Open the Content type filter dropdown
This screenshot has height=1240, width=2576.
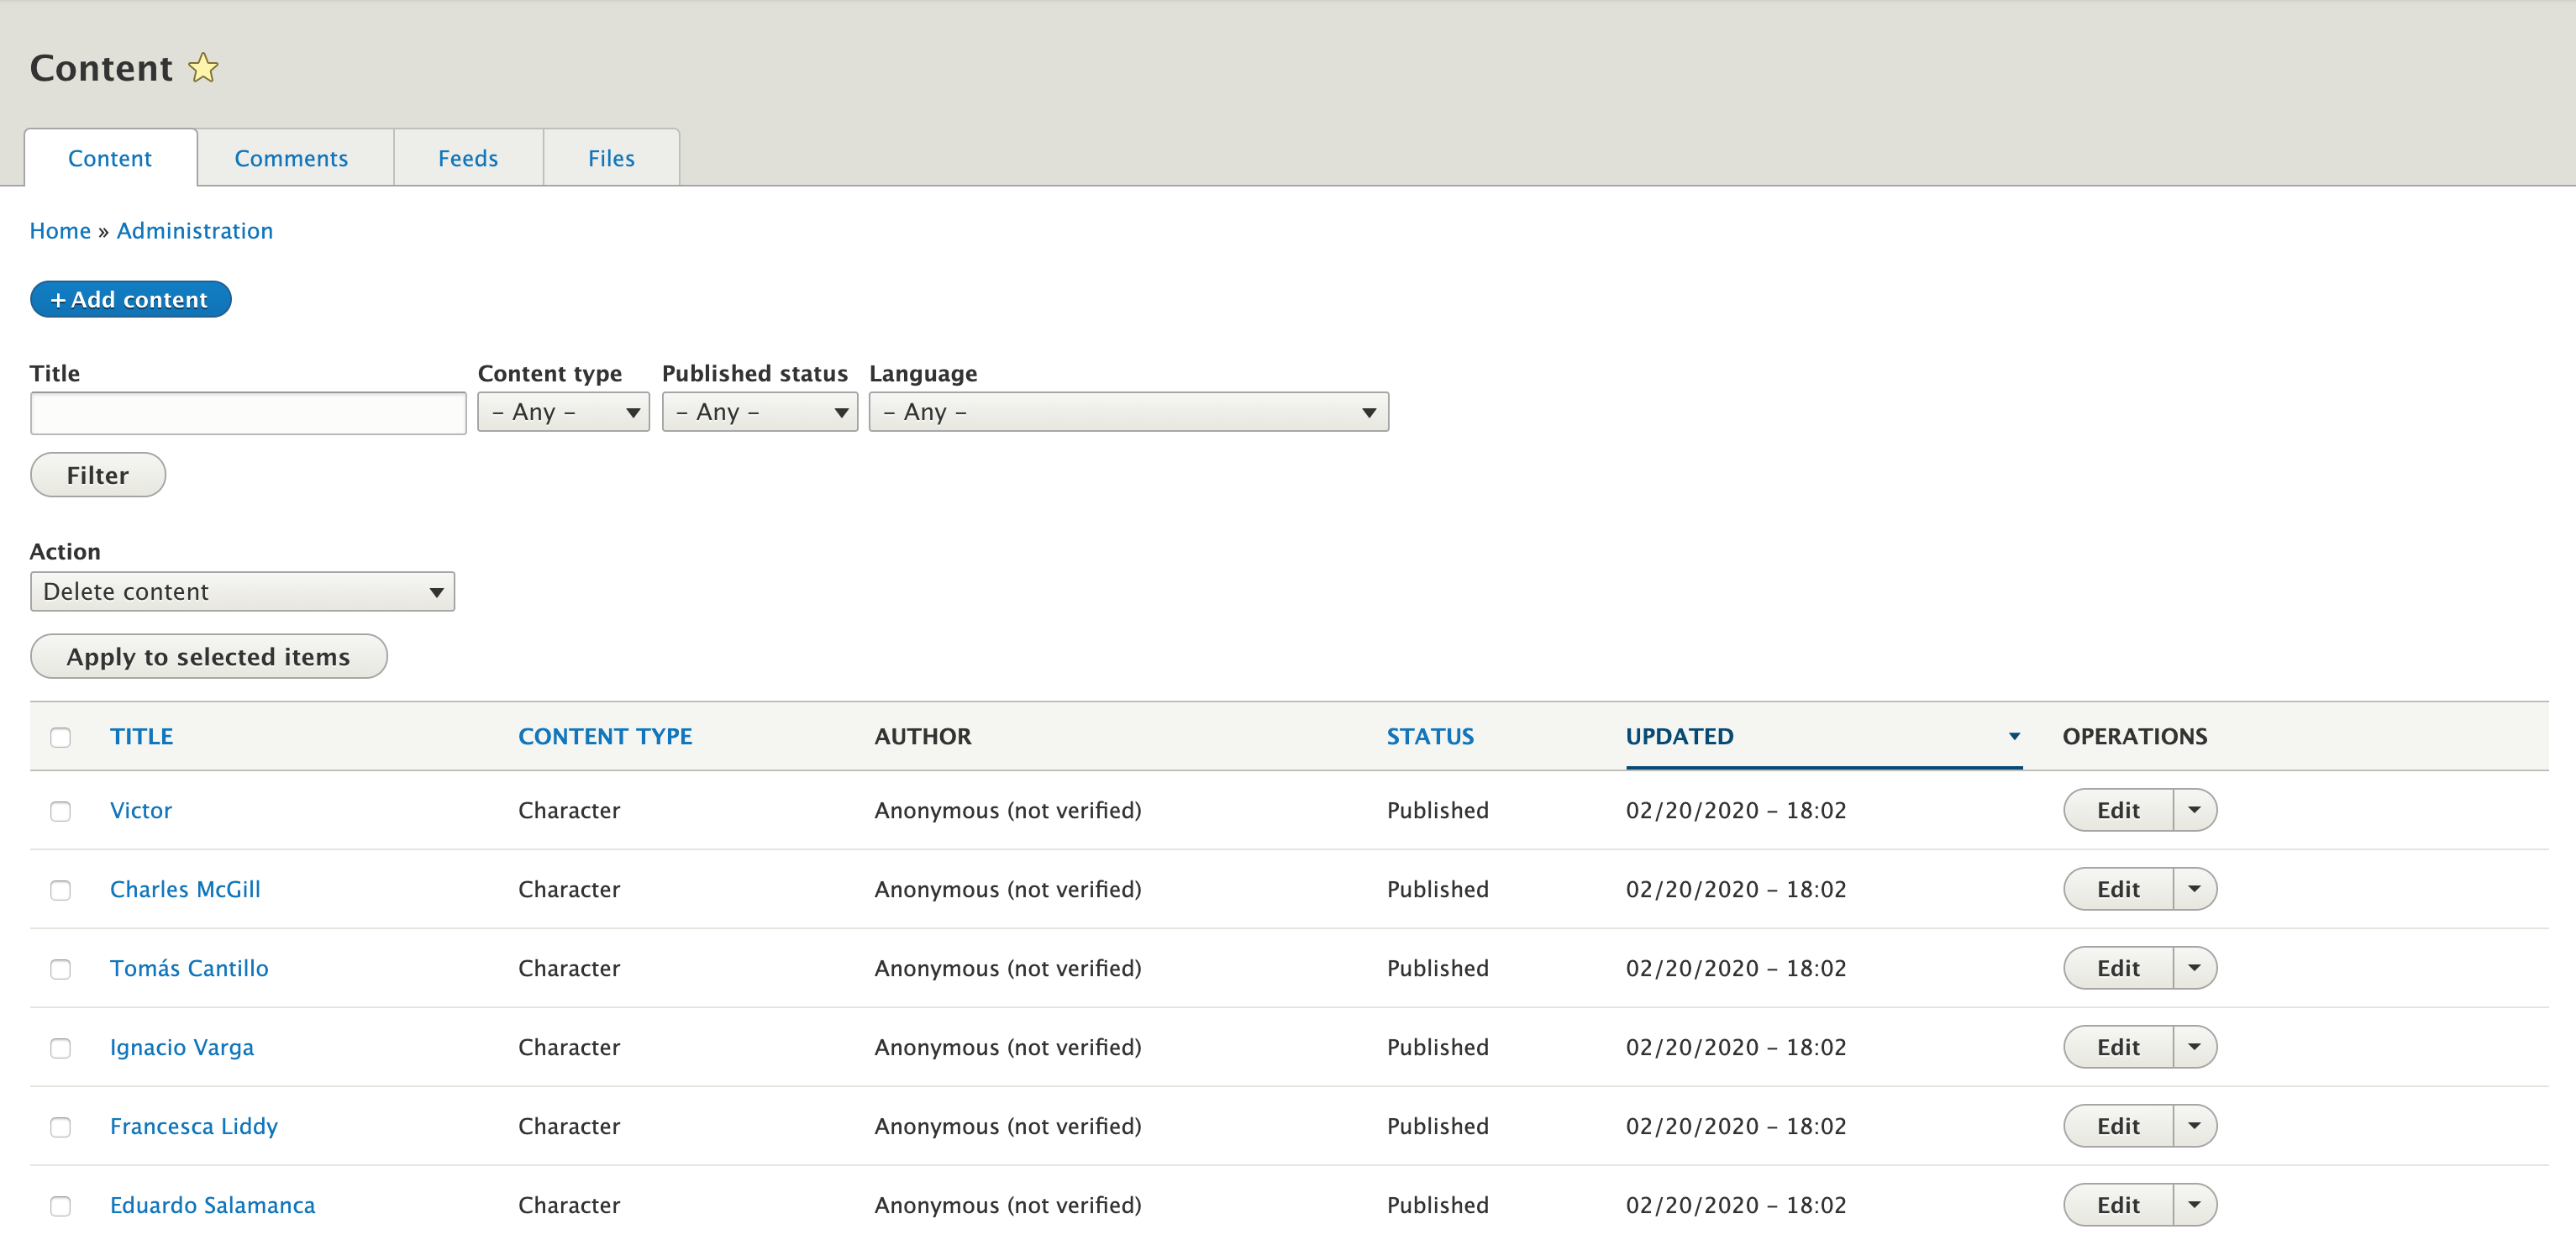point(563,412)
